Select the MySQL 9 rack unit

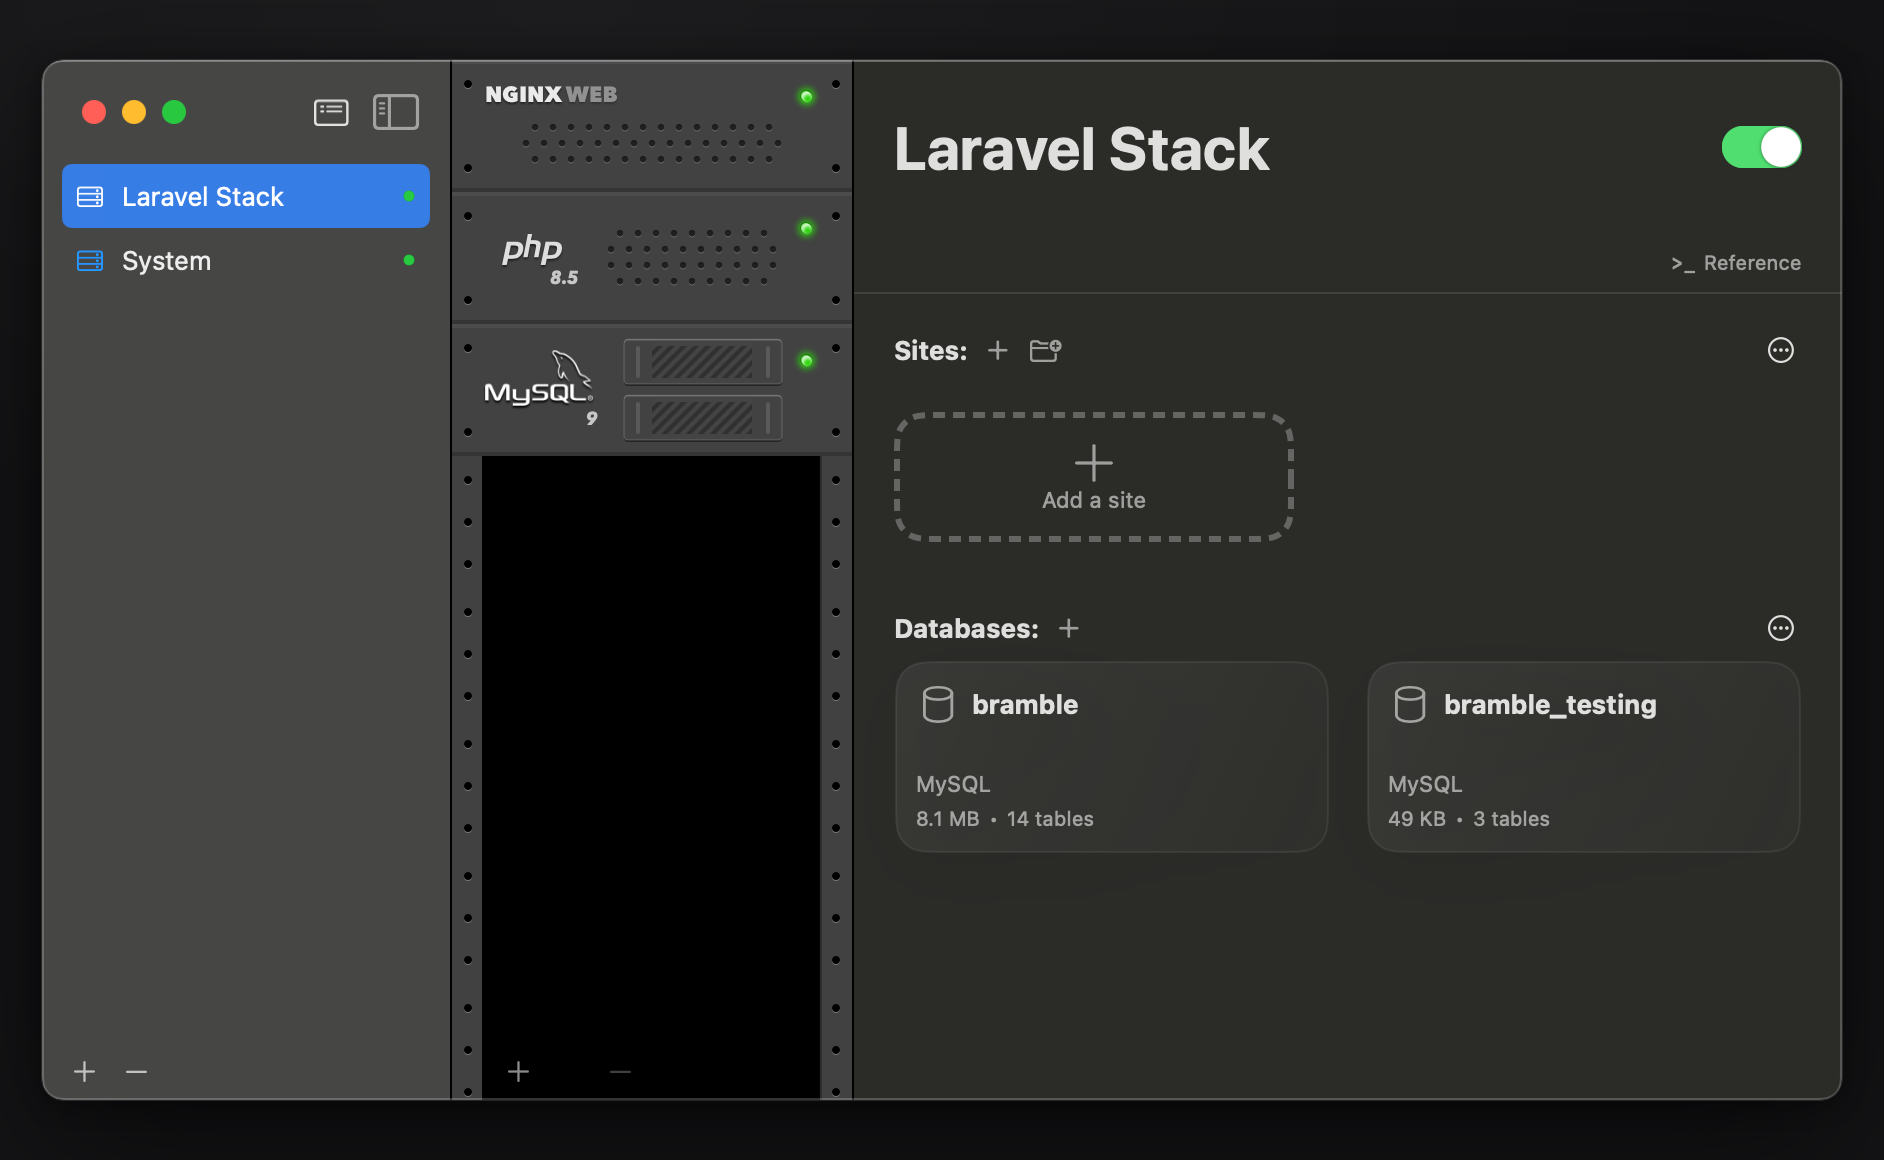click(x=652, y=389)
